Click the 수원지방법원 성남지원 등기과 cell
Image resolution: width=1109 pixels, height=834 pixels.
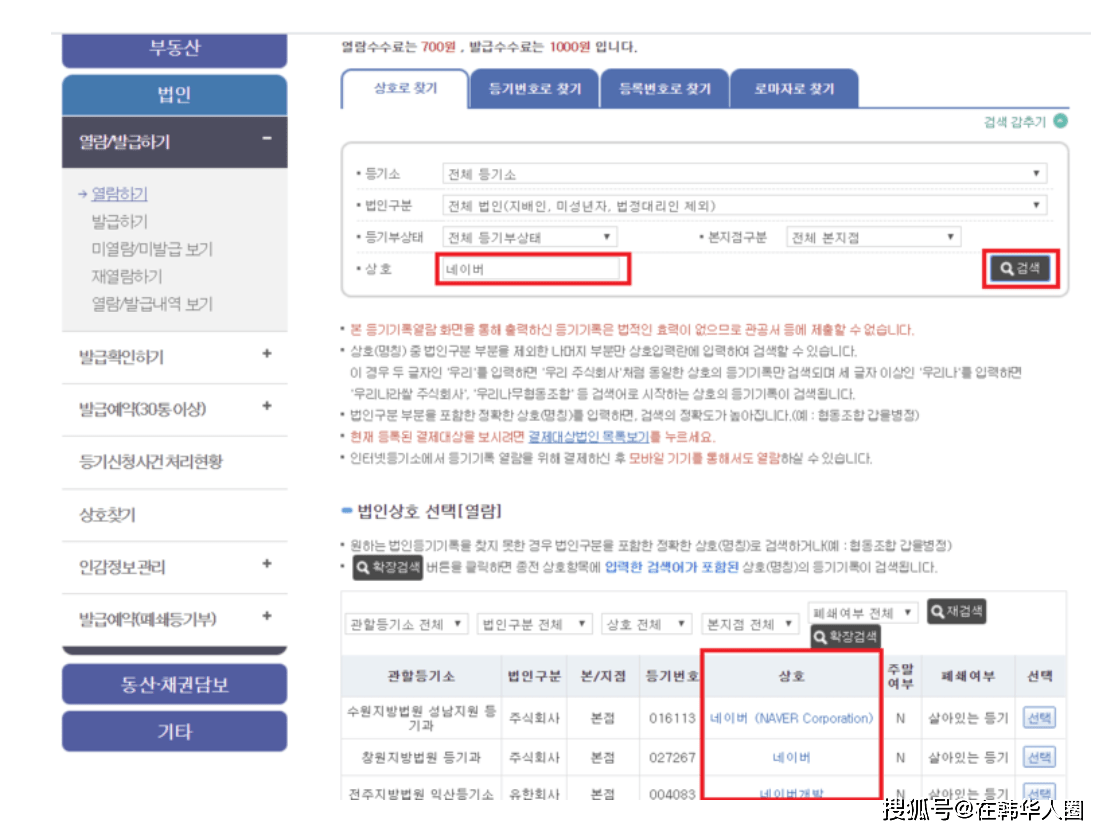(421, 718)
